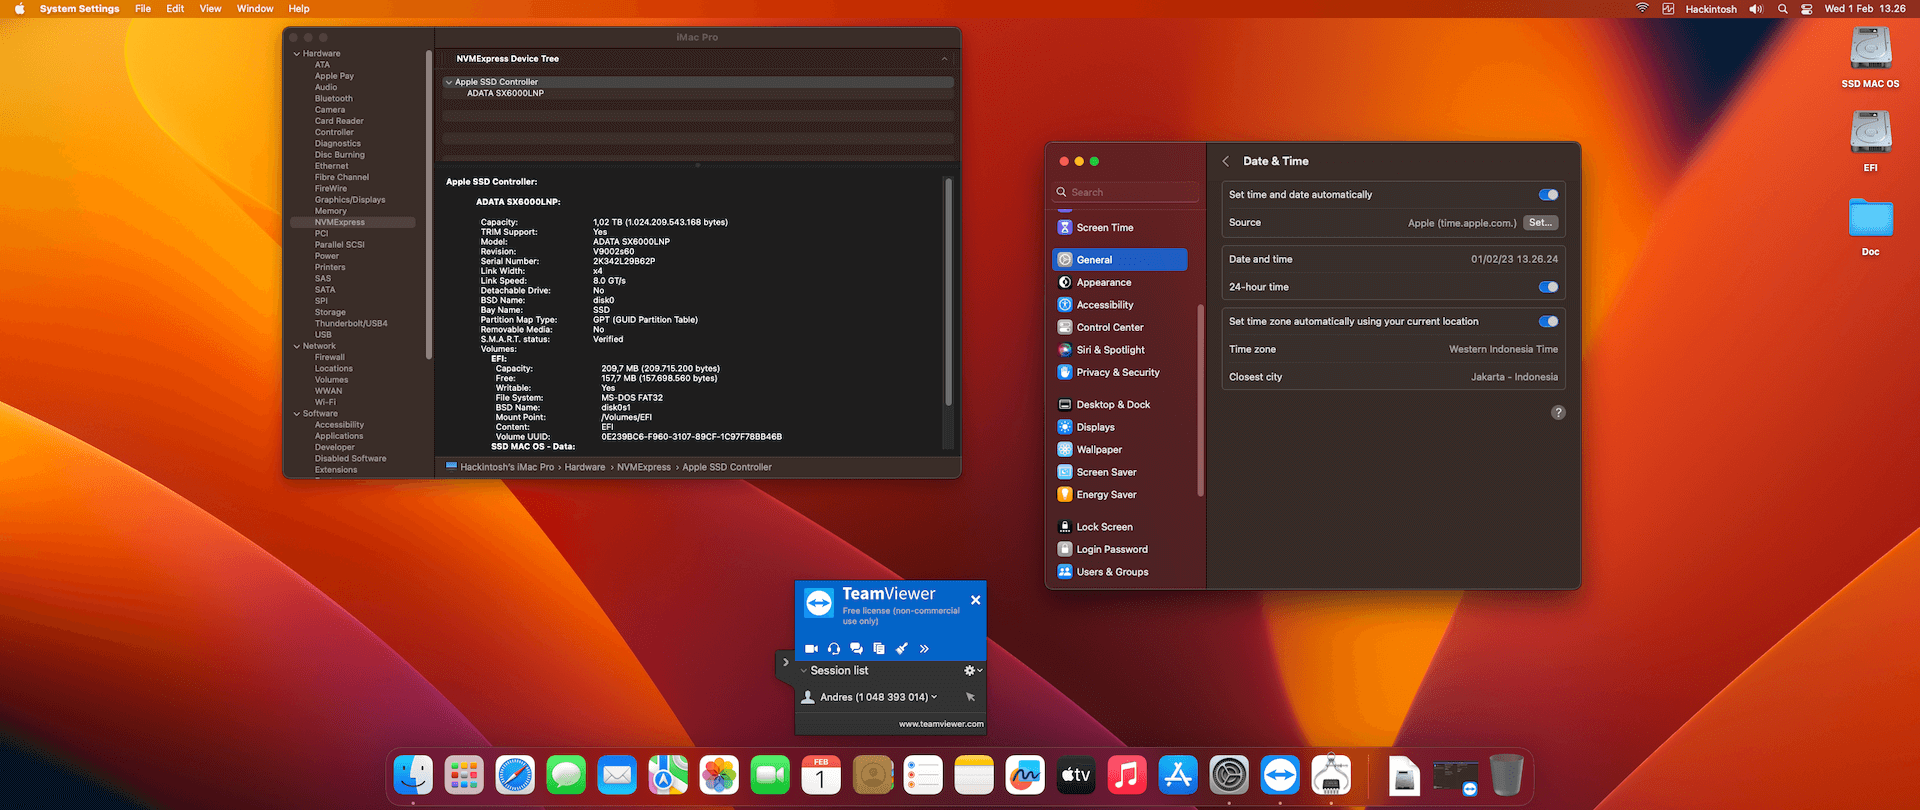
Task: Launch Safari from the Dock
Action: [x=515, y=775]
